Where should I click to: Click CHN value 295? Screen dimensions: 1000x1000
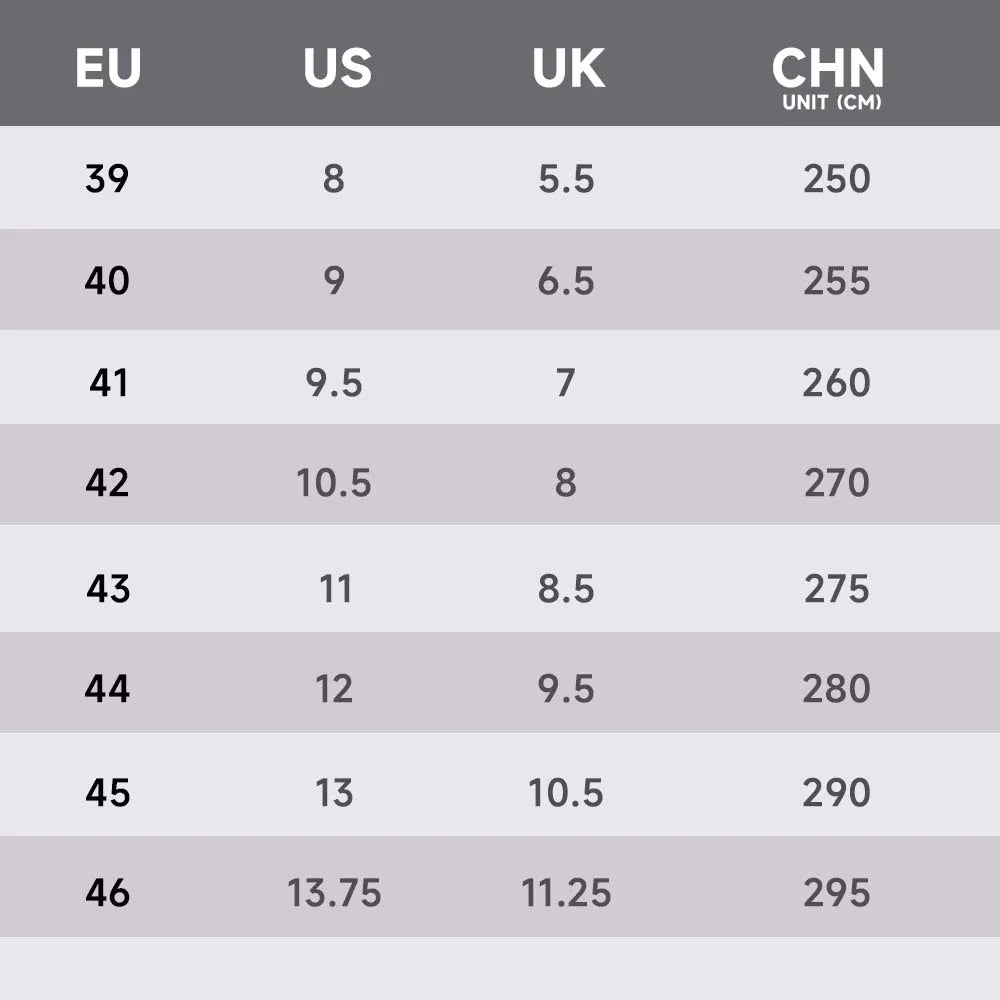click(836, 892)
